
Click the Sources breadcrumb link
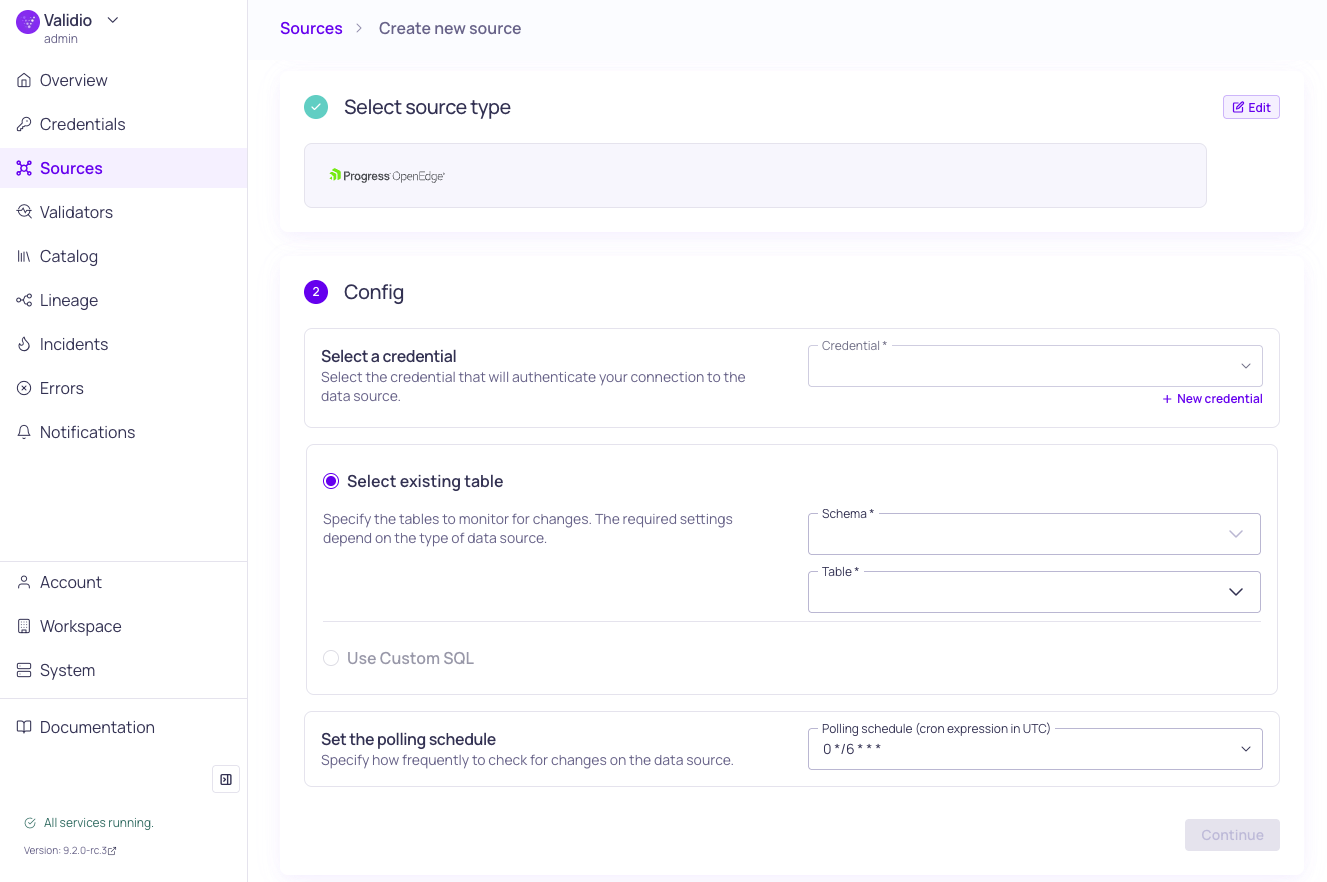[311, 28]
